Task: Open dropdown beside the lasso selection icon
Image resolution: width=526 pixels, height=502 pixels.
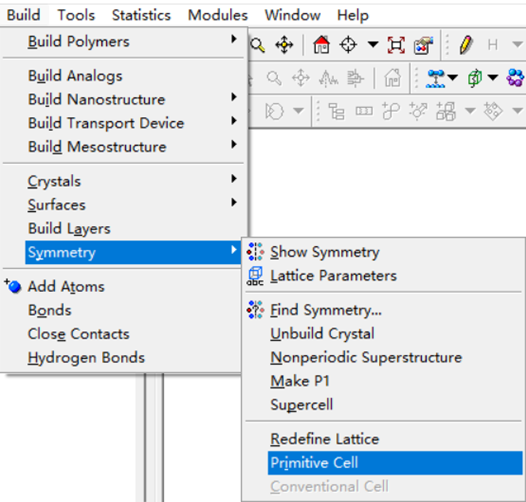Action: pos(298,110)
